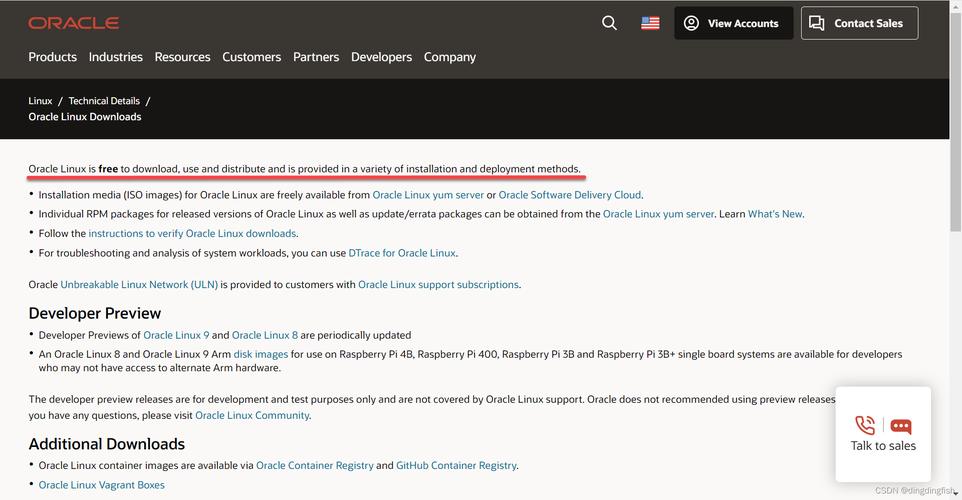Viewport: 962px width, 500px height.
Task: Open the Oracle Container Registry link
Action: click(x=315, y=466)
